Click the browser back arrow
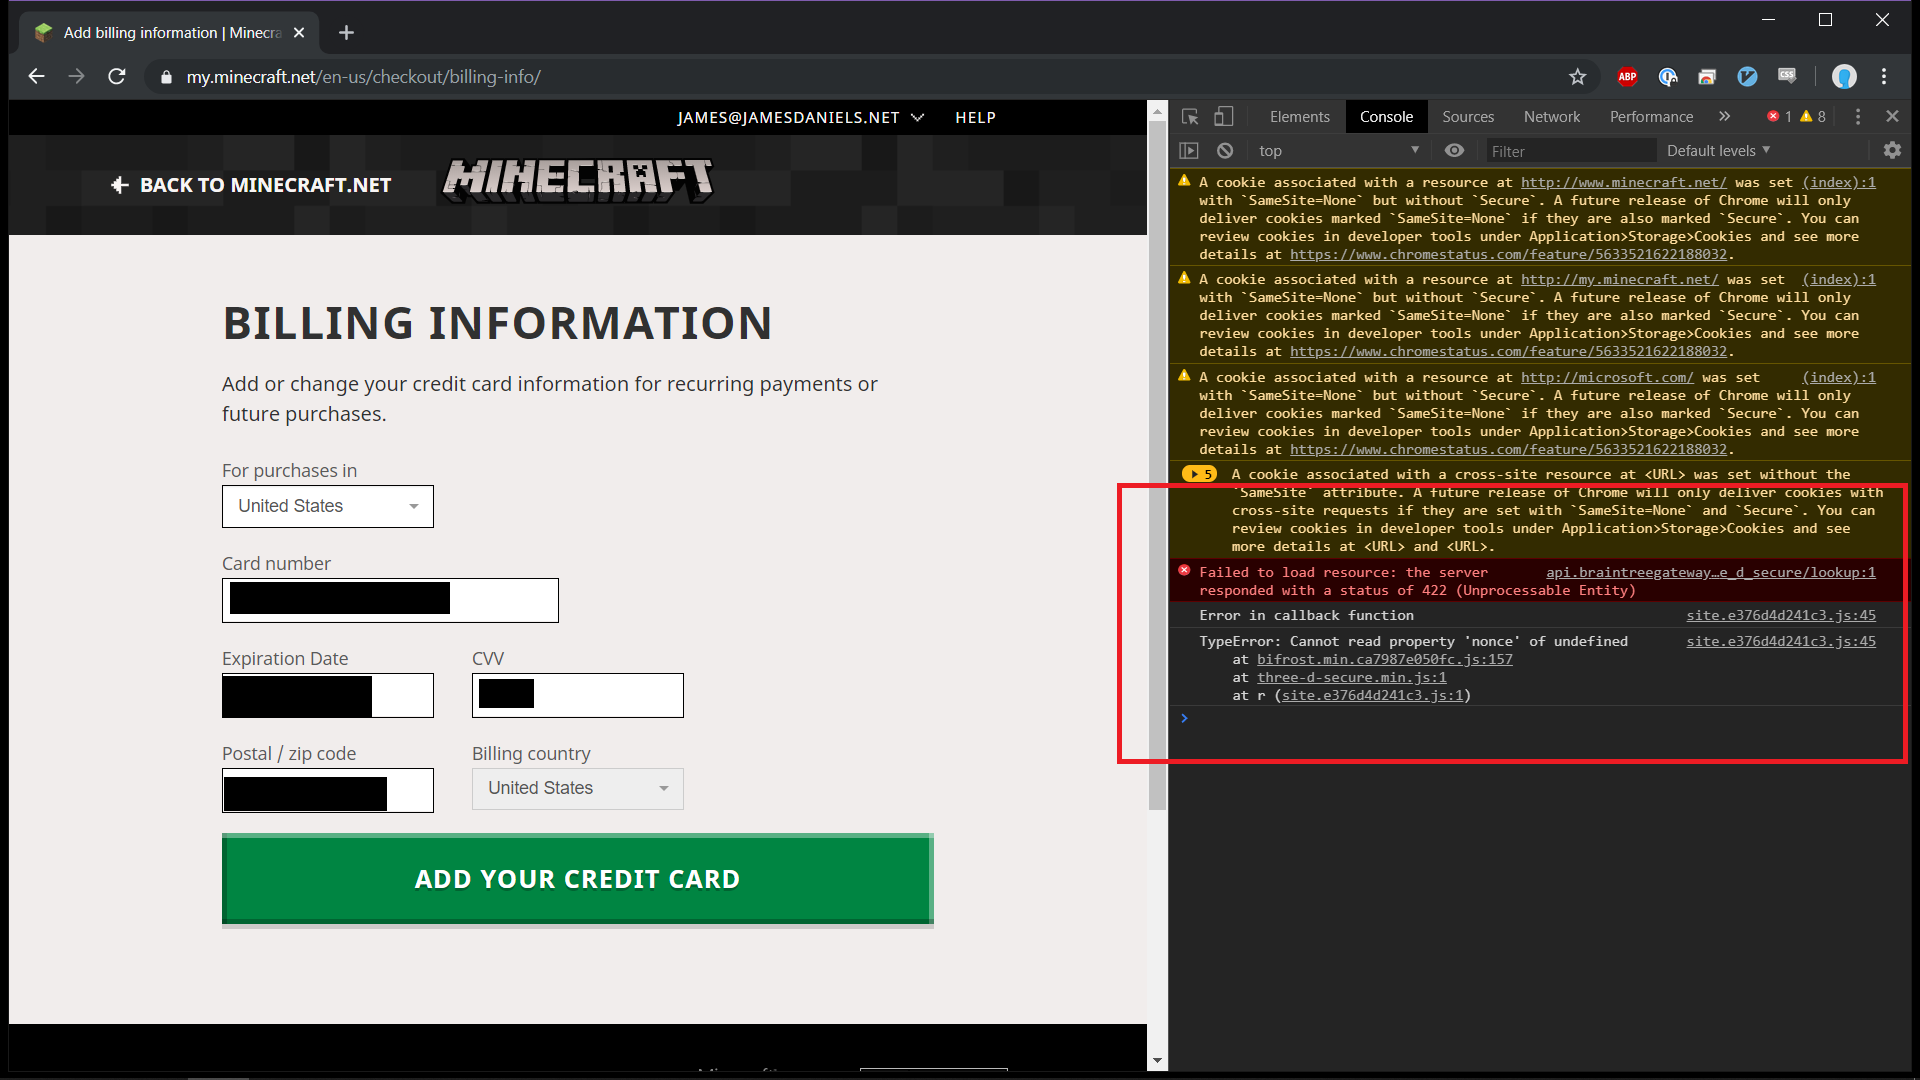The width and height of the screenshot is (1920, 1080). click(37, 77)
